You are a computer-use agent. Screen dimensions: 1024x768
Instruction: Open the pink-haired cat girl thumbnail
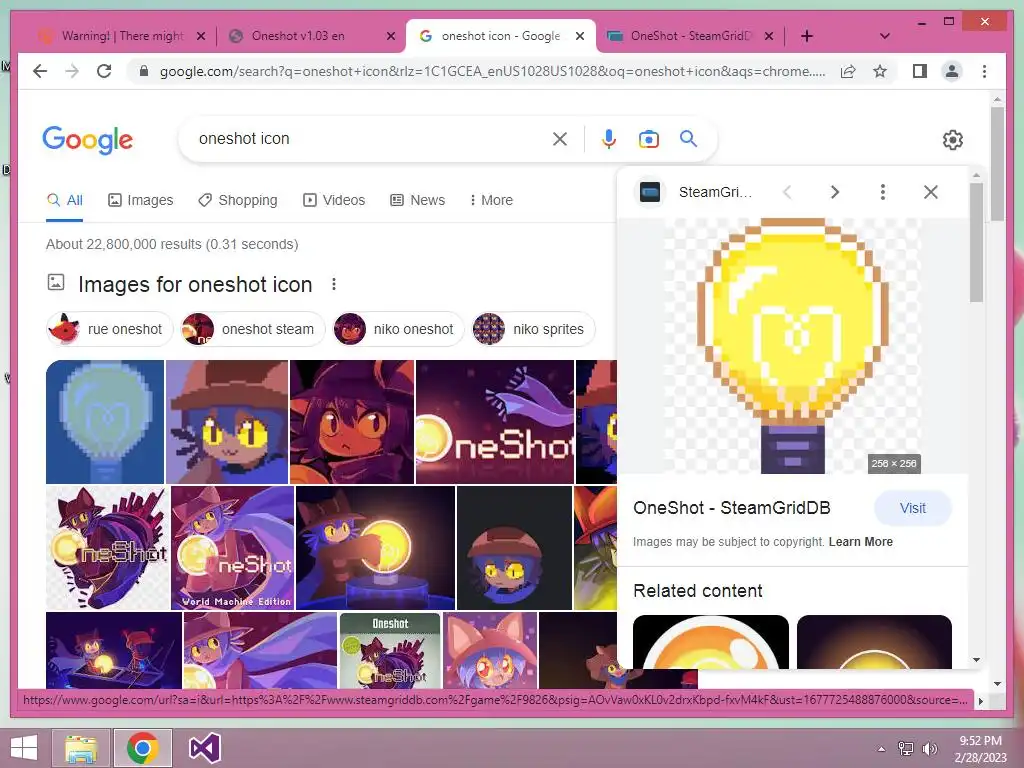[490, 650]
